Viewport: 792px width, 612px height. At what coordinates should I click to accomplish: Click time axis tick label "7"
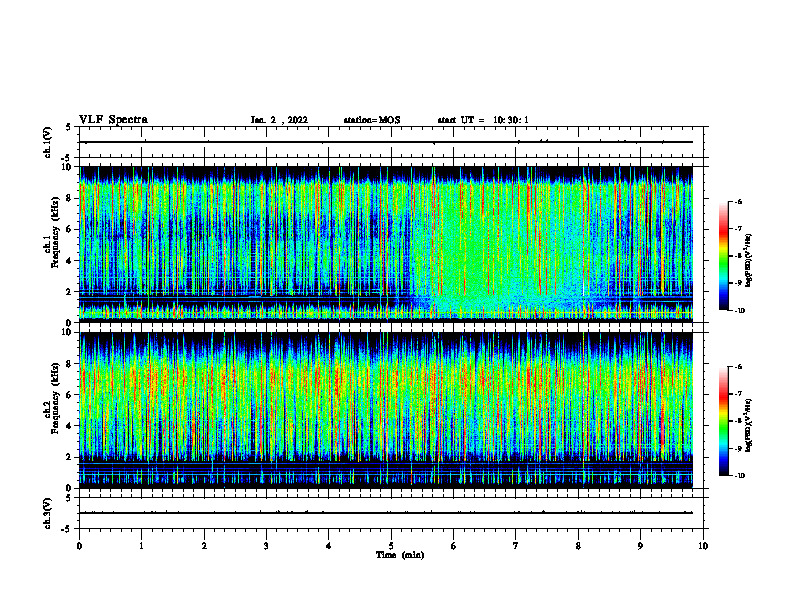point(516,546)
